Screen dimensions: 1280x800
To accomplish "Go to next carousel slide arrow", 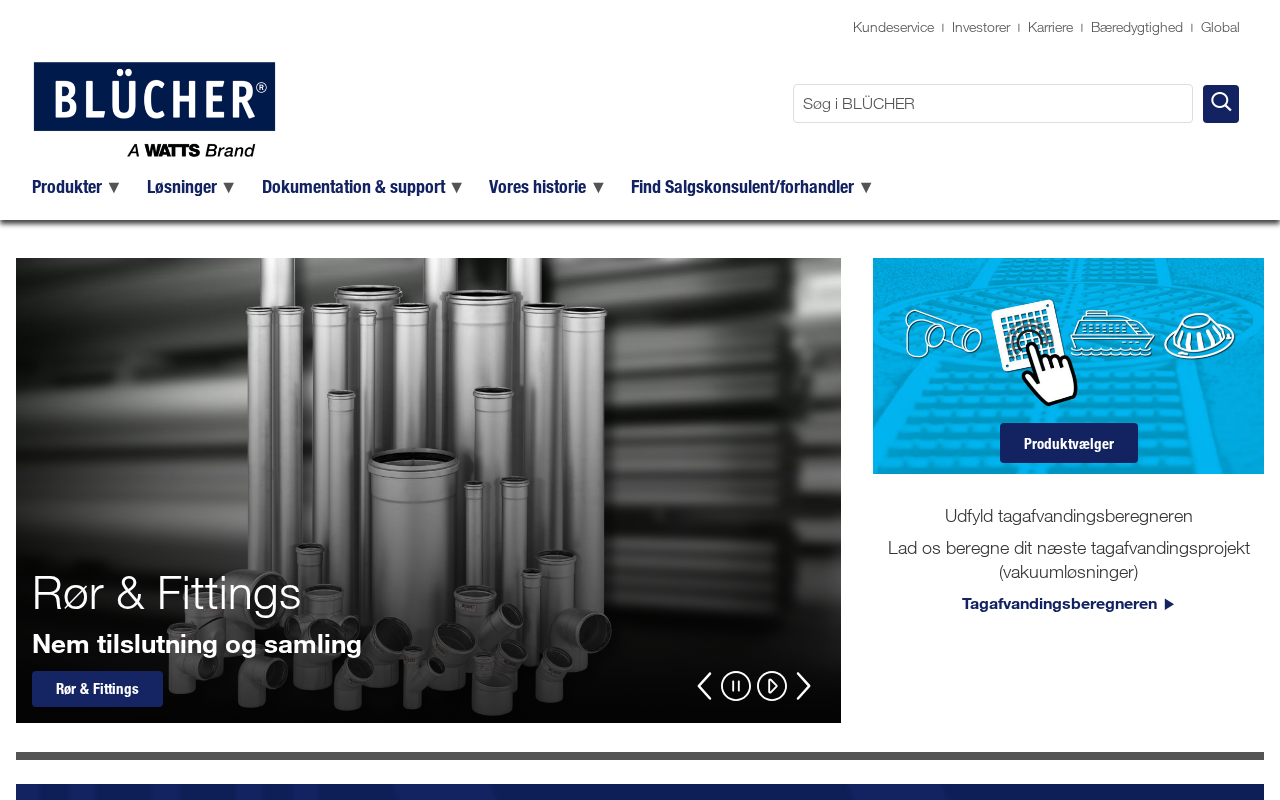I will pyautogui.click(x=803, y=686).
